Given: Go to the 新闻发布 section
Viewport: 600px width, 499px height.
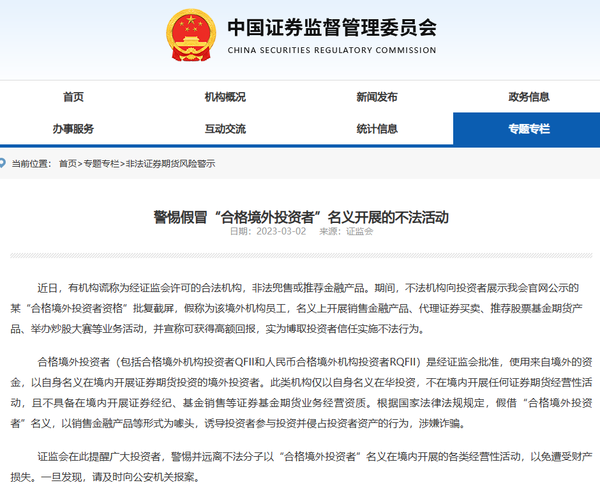Looking at the screenshot, I should [x=376, y=97].
